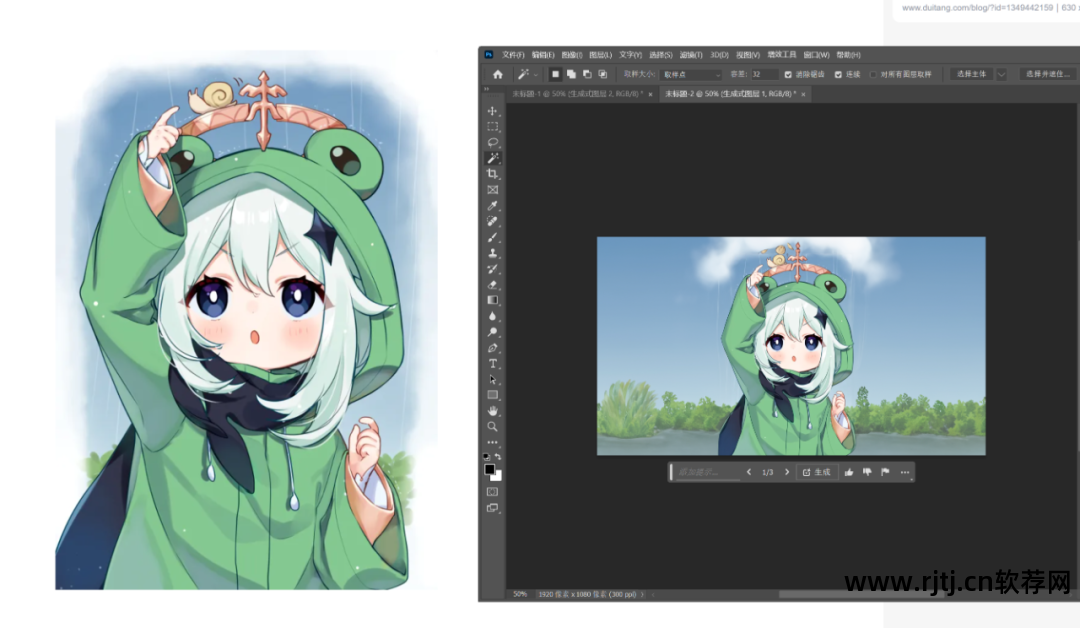Screen dimensions: 1080x628
Task: Choose Intersect with Selection mode
Action: click(x=603, y=74)
